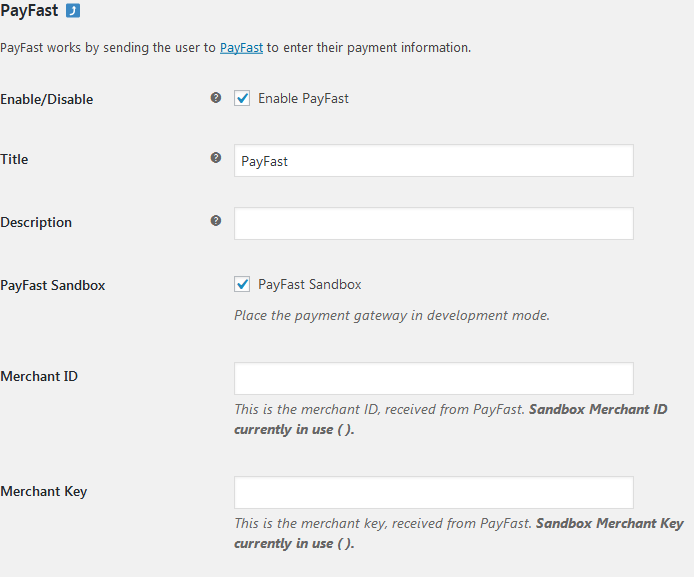Screen dimensions: 694x577
Task: Click inside the Merchant ID input box
Action: tap(434, 378)
